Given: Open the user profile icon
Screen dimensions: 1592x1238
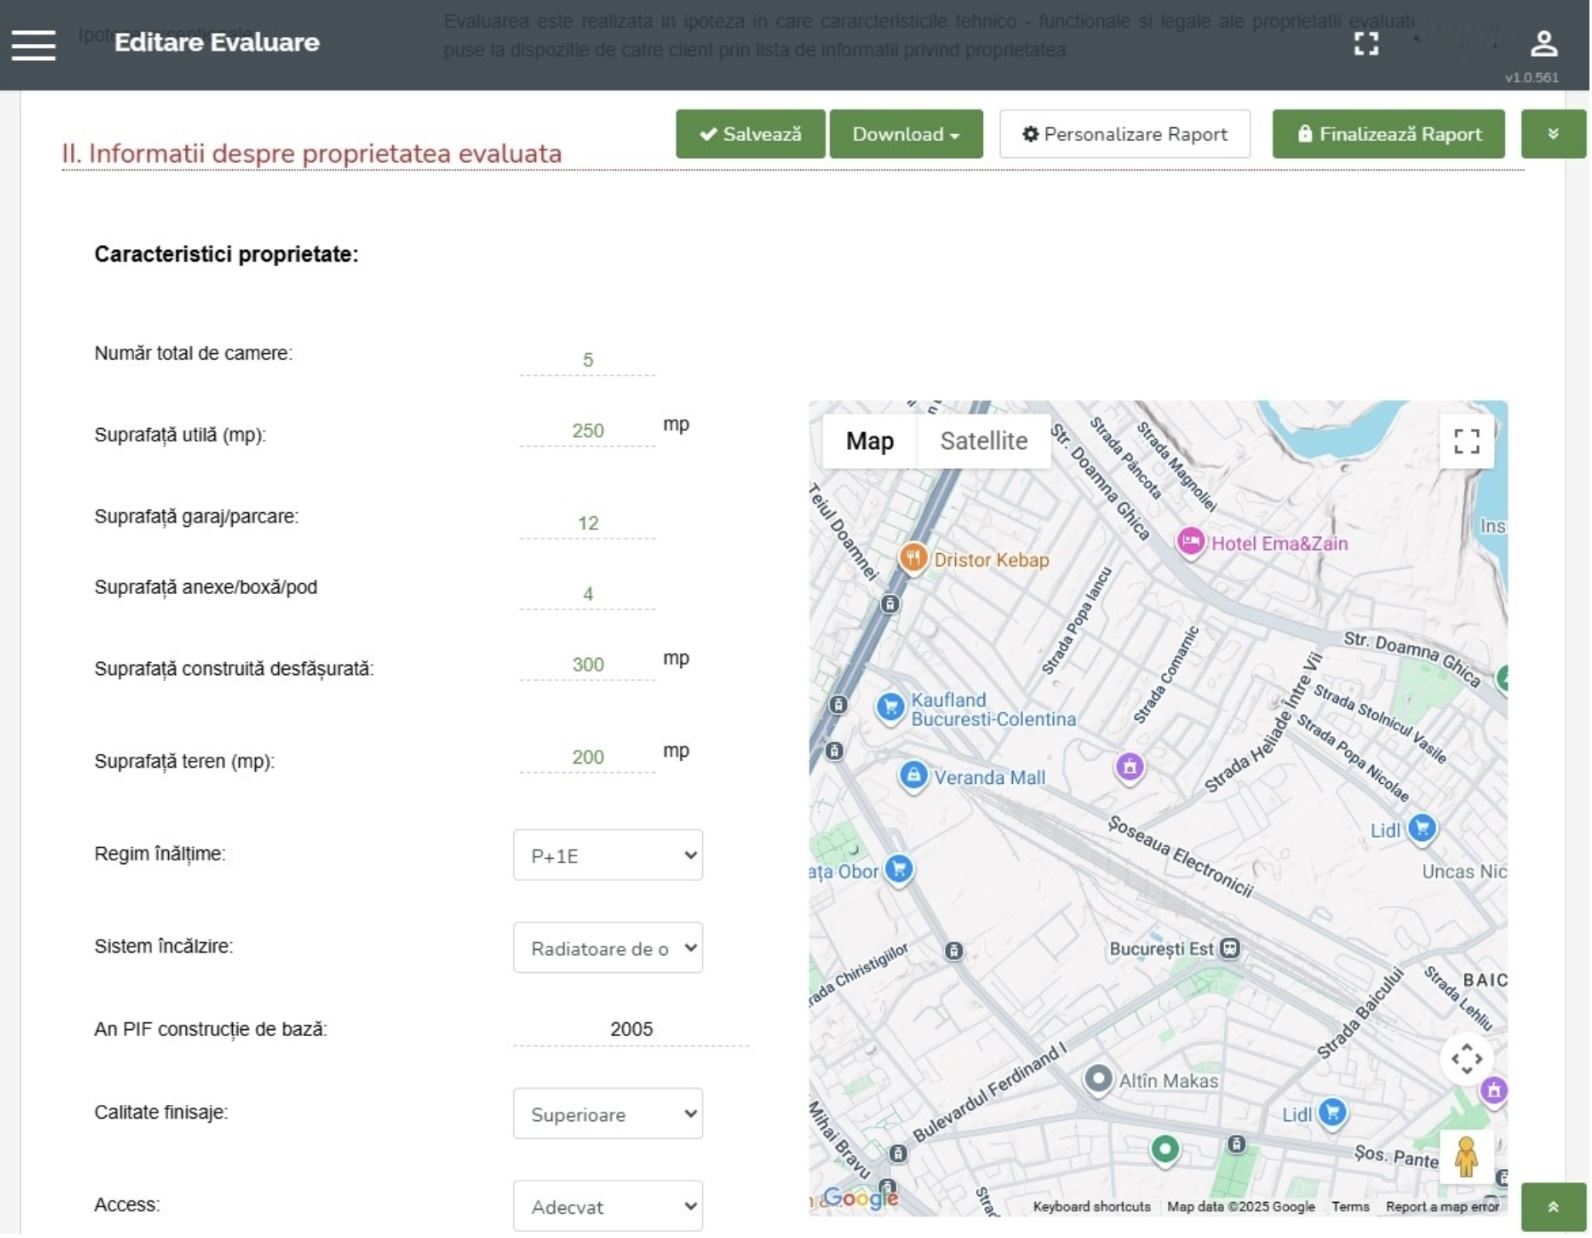Looking at the screenshot, I should point(1543,43).
